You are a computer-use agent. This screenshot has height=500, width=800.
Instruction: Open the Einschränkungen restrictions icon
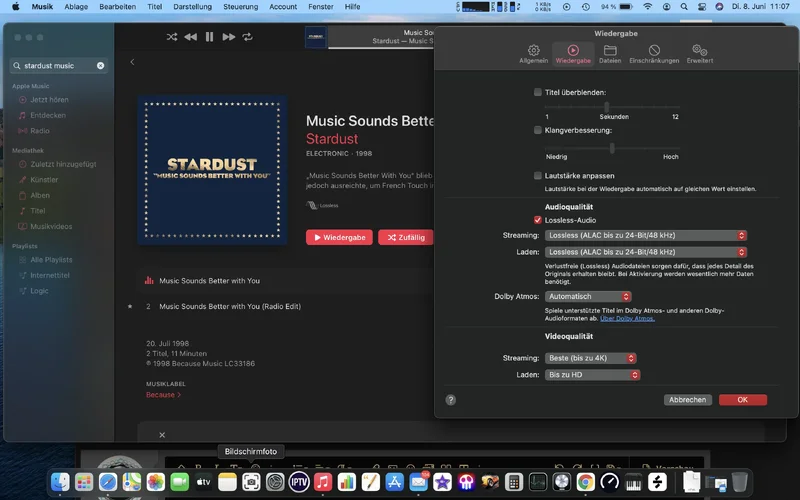tap(654, 53)
